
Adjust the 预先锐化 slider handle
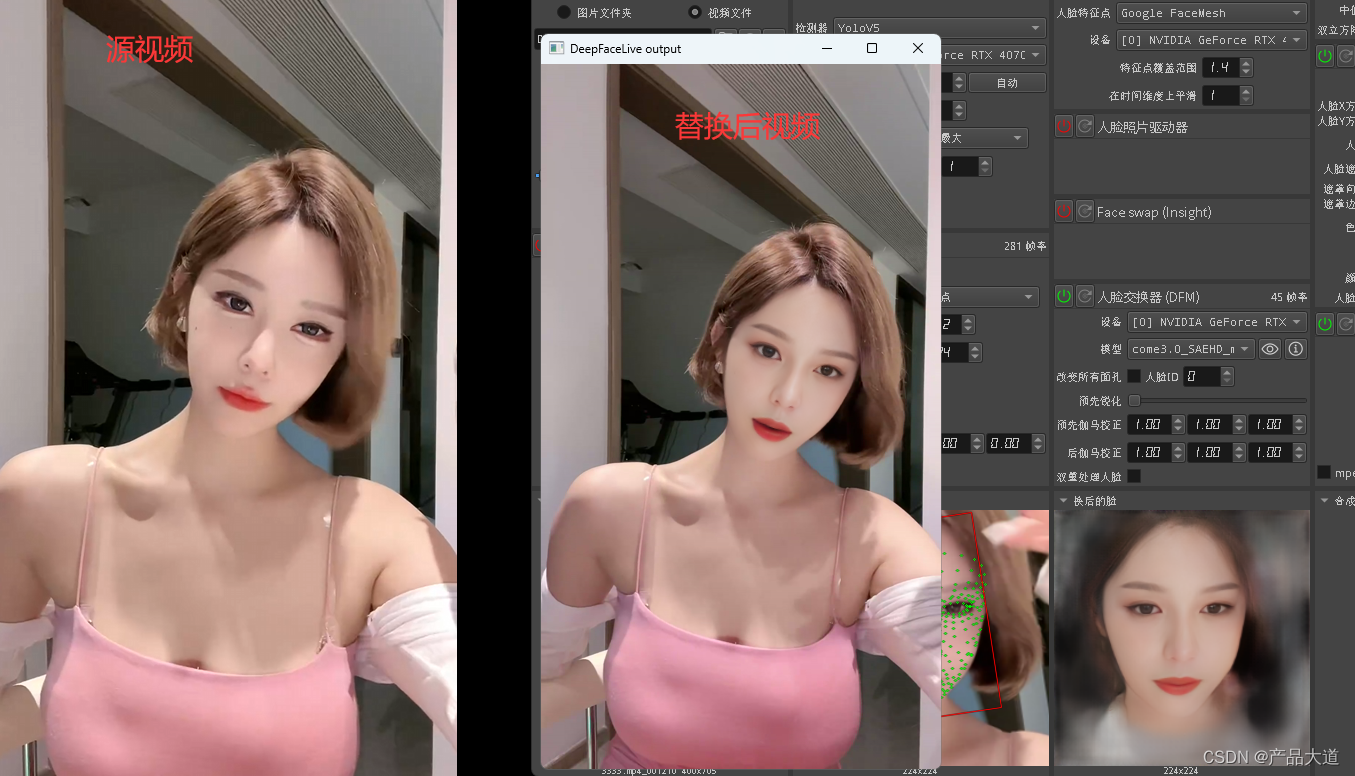(1134, 400)
